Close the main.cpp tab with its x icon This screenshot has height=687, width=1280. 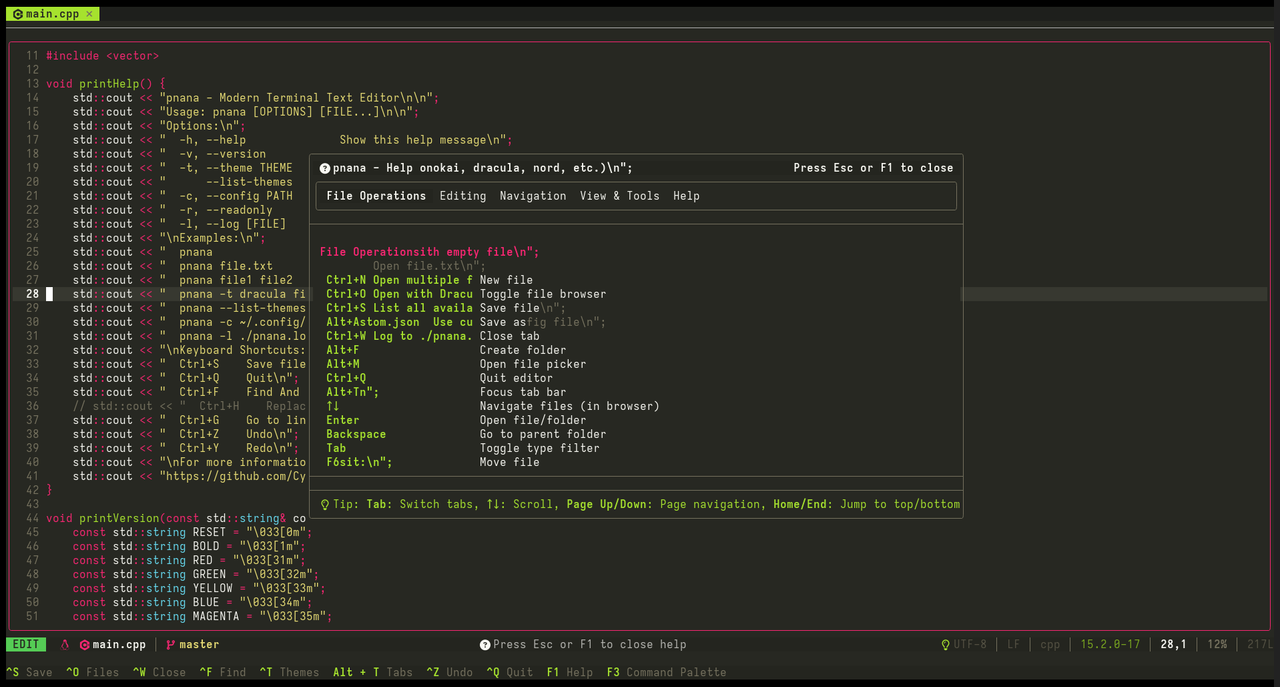point(89,14)
